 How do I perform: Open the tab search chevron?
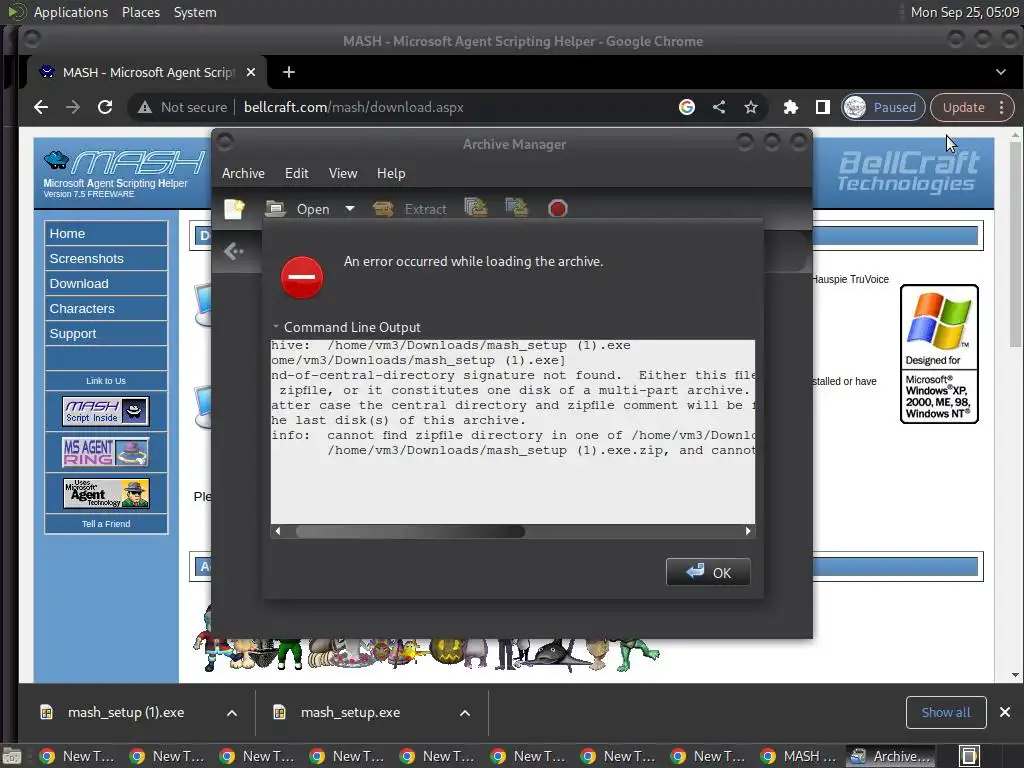click(1000, 72)
